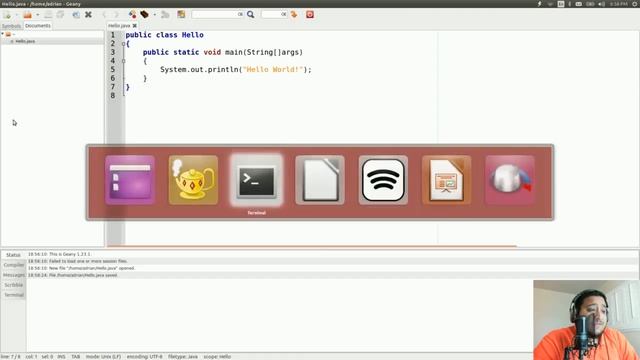Image resolution: width=640 pixels, height=360 pixels.
Task: Click the Close file X toolbar icon
Action: pos(88,15)
